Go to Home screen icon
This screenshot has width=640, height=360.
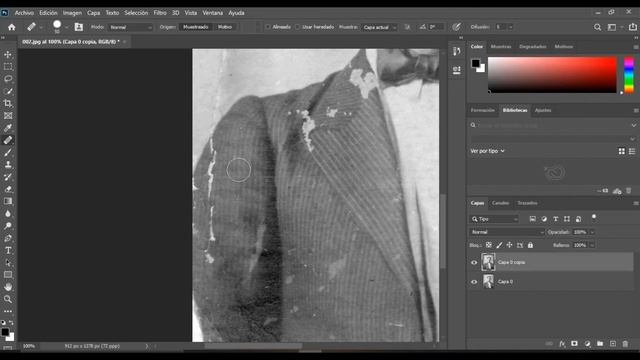pos(11,27)
